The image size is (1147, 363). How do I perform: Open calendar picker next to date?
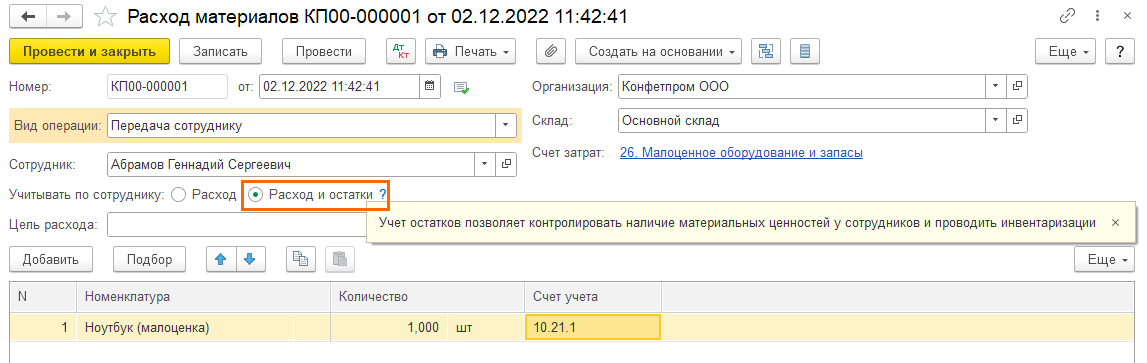click(430, 86)
